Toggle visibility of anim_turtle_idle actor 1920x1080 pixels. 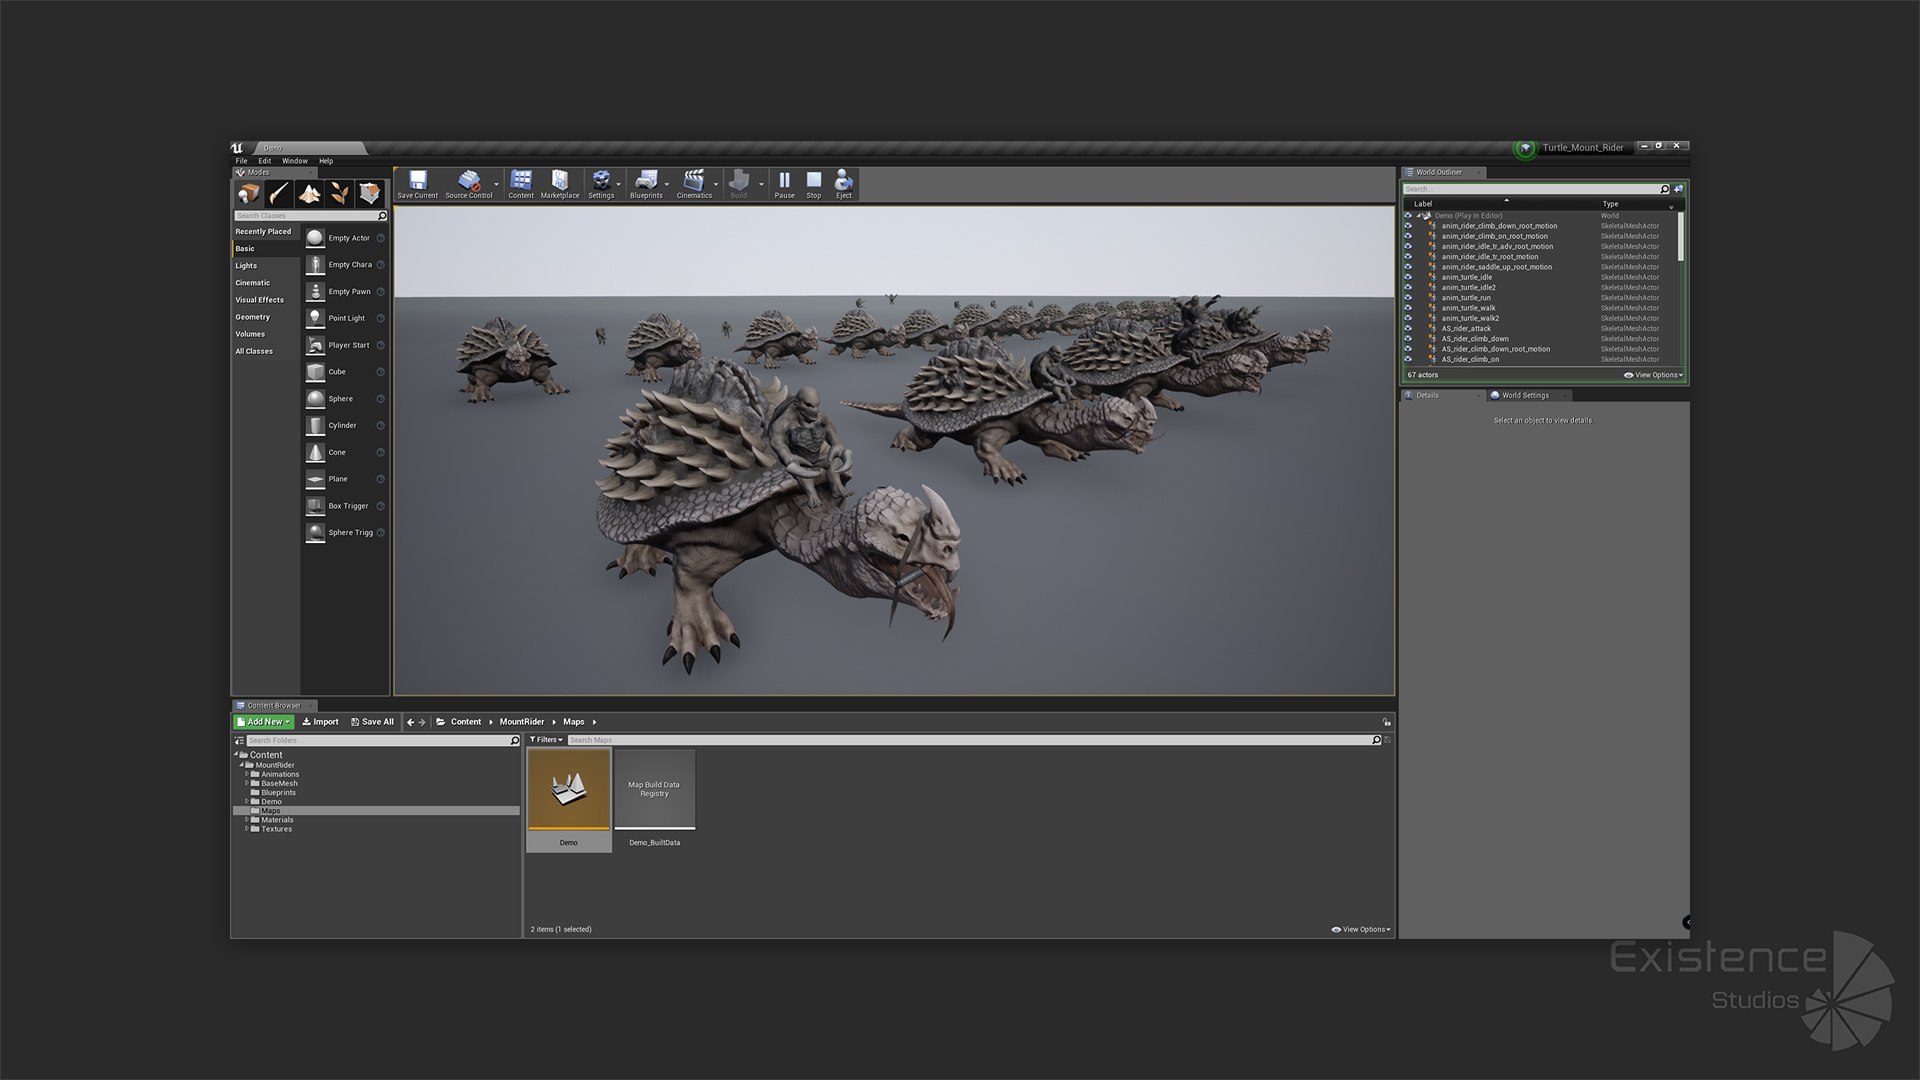tap(1408, 277)
